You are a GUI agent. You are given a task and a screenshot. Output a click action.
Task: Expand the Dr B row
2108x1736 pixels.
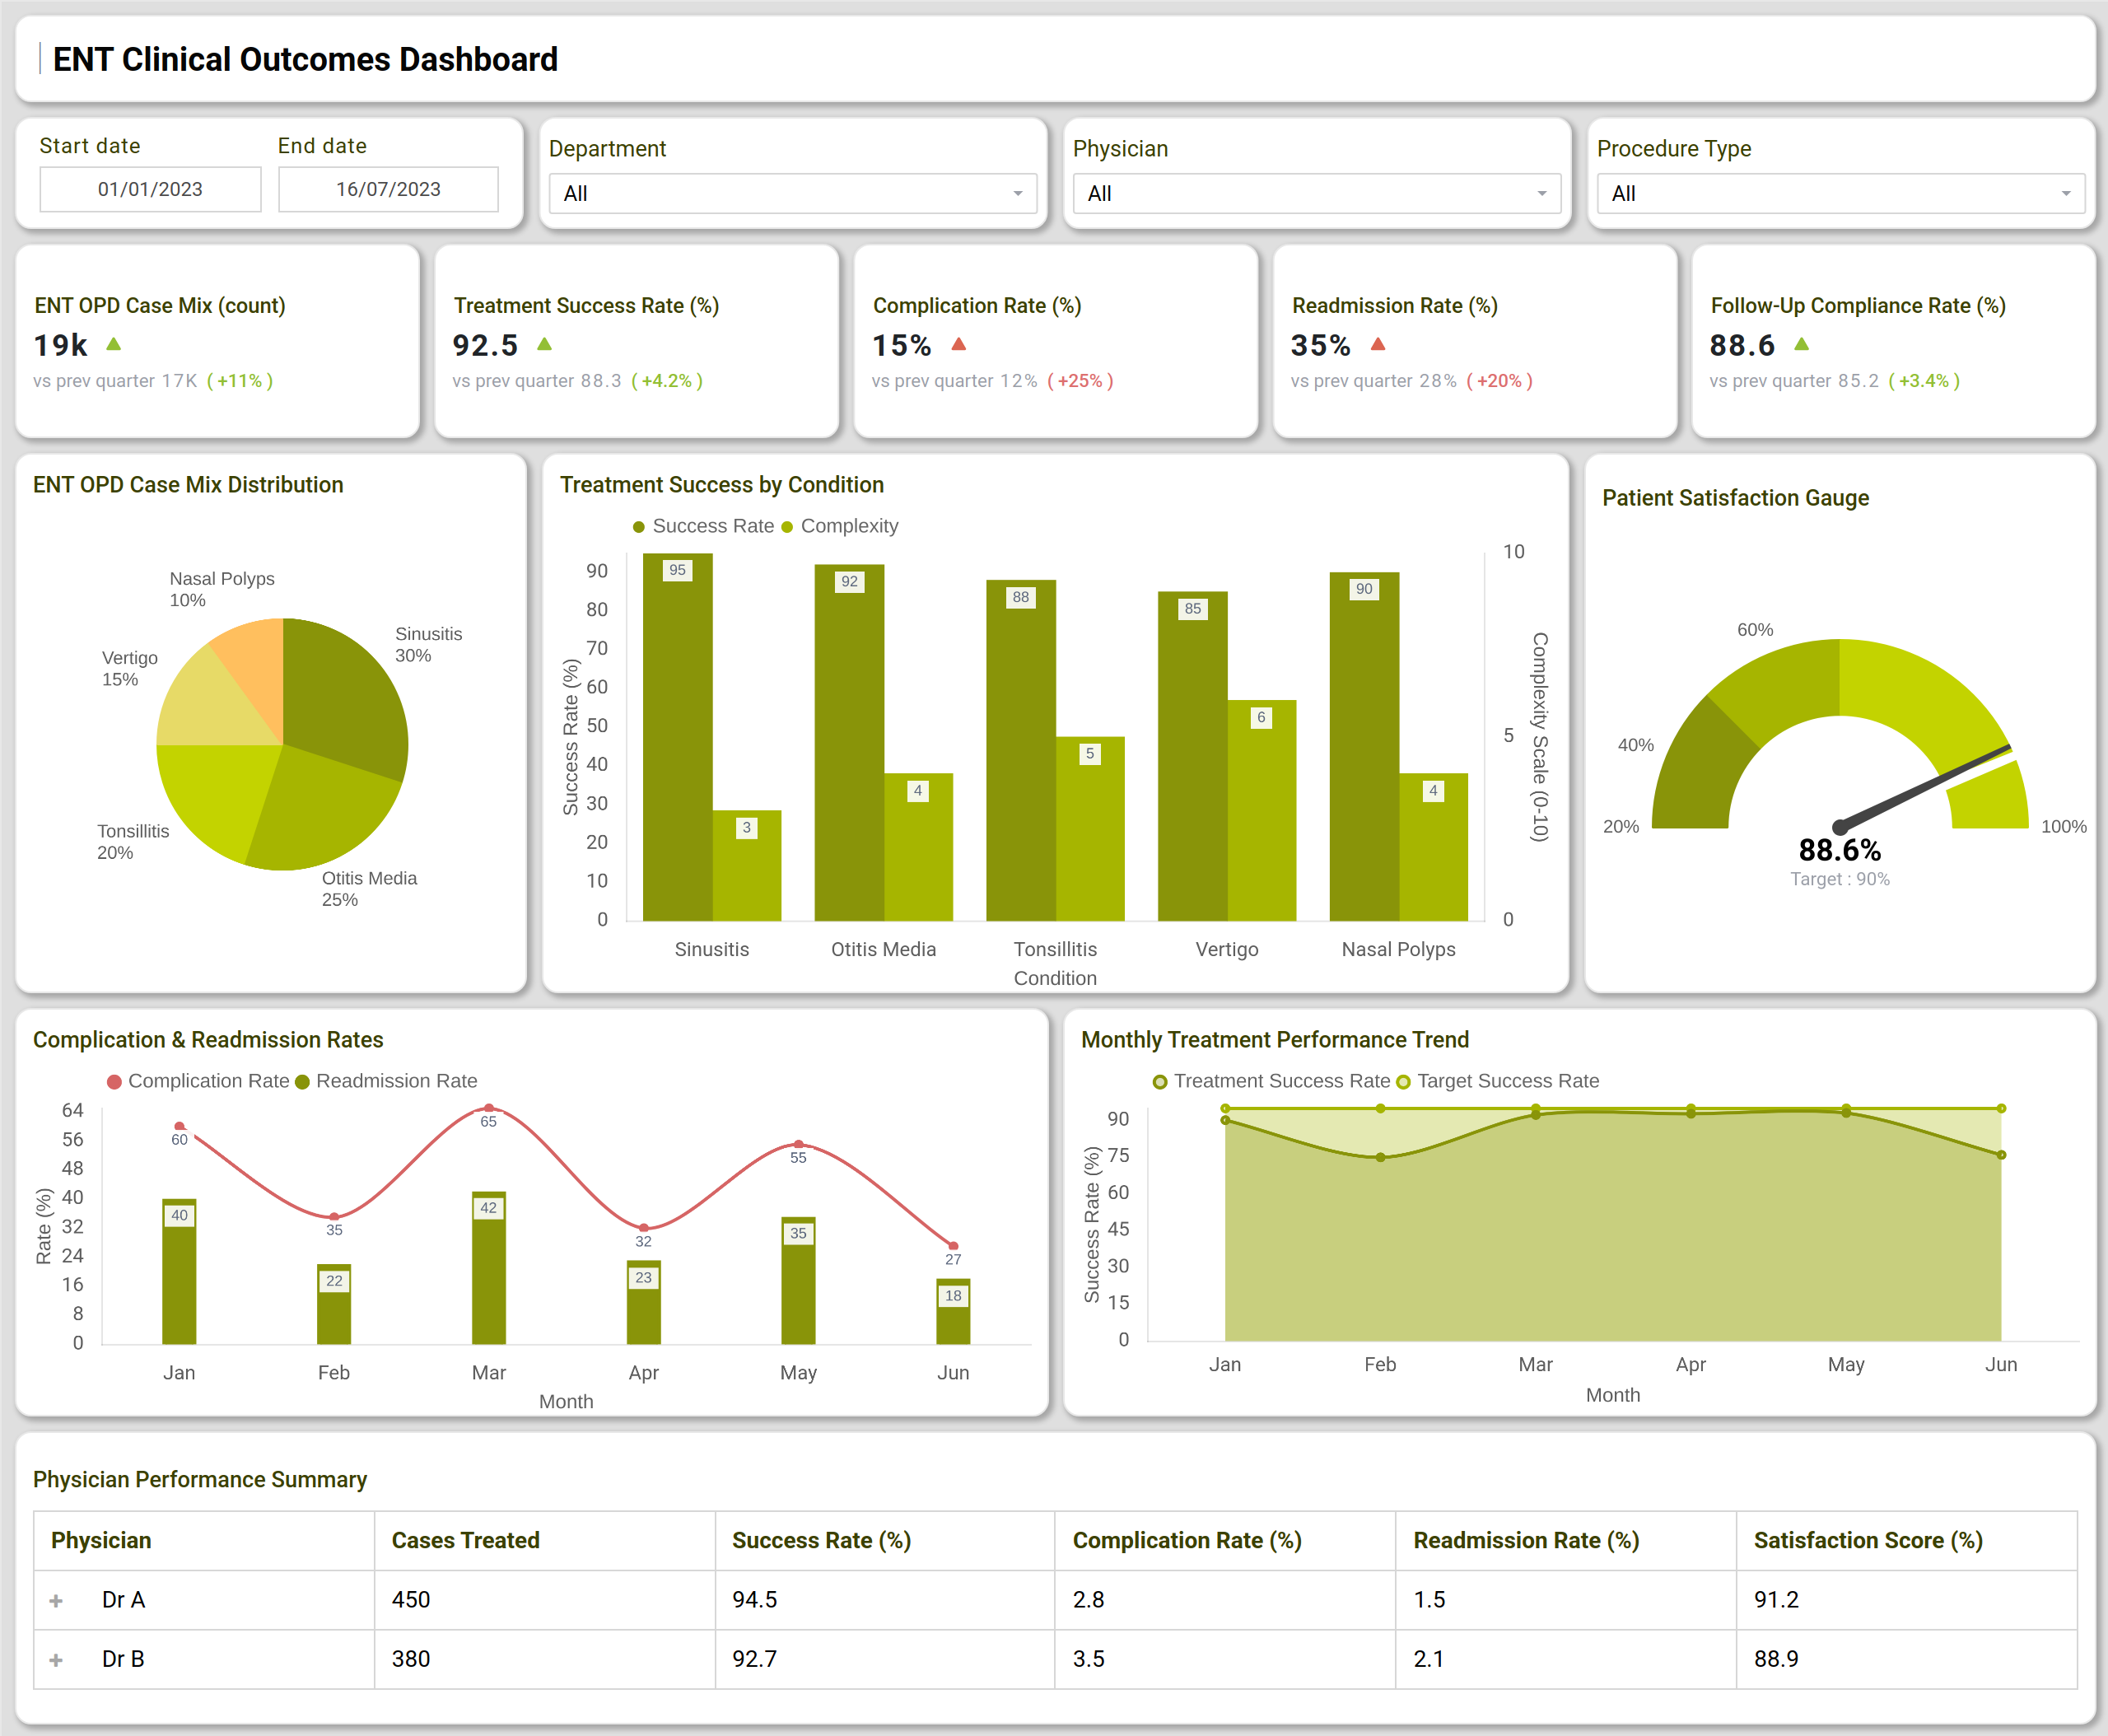pyautogui.click(x=56, y=1660)
